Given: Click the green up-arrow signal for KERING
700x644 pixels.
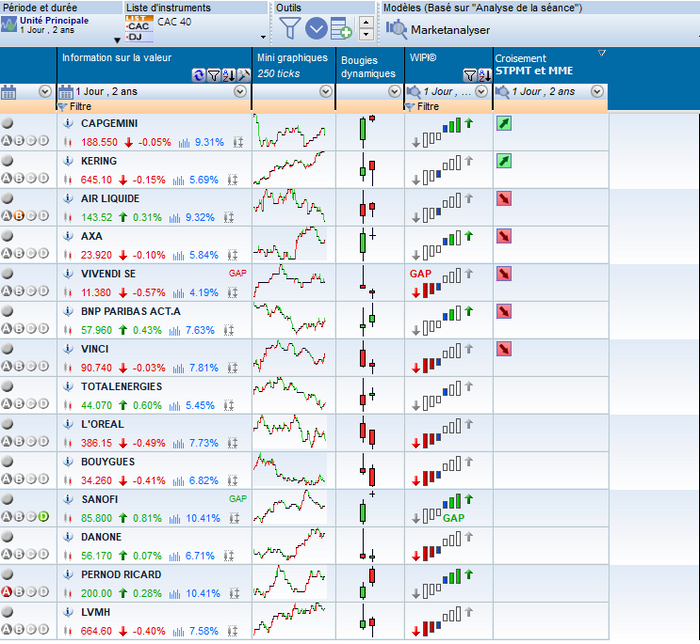Looking at the screenshot, I should [x=504, y=161].
